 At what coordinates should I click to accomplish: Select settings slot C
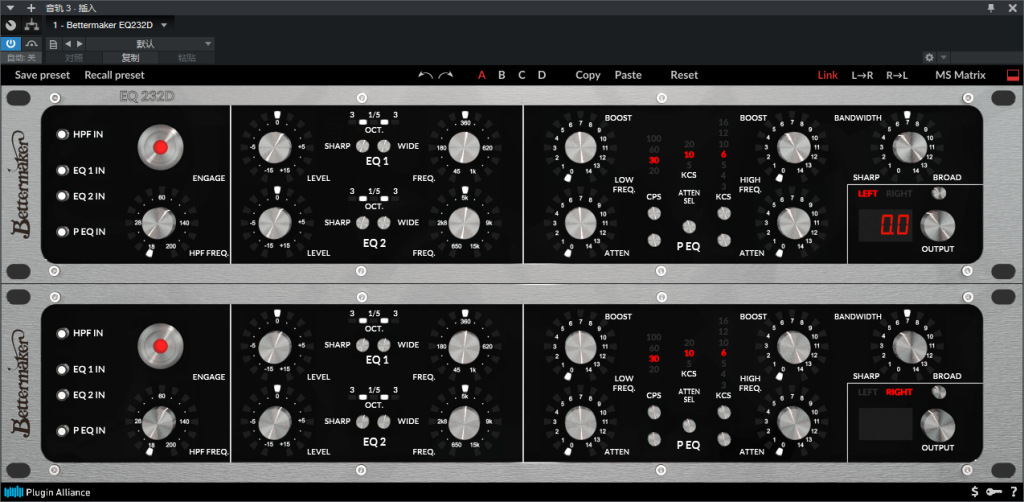[x=522, y=75]
